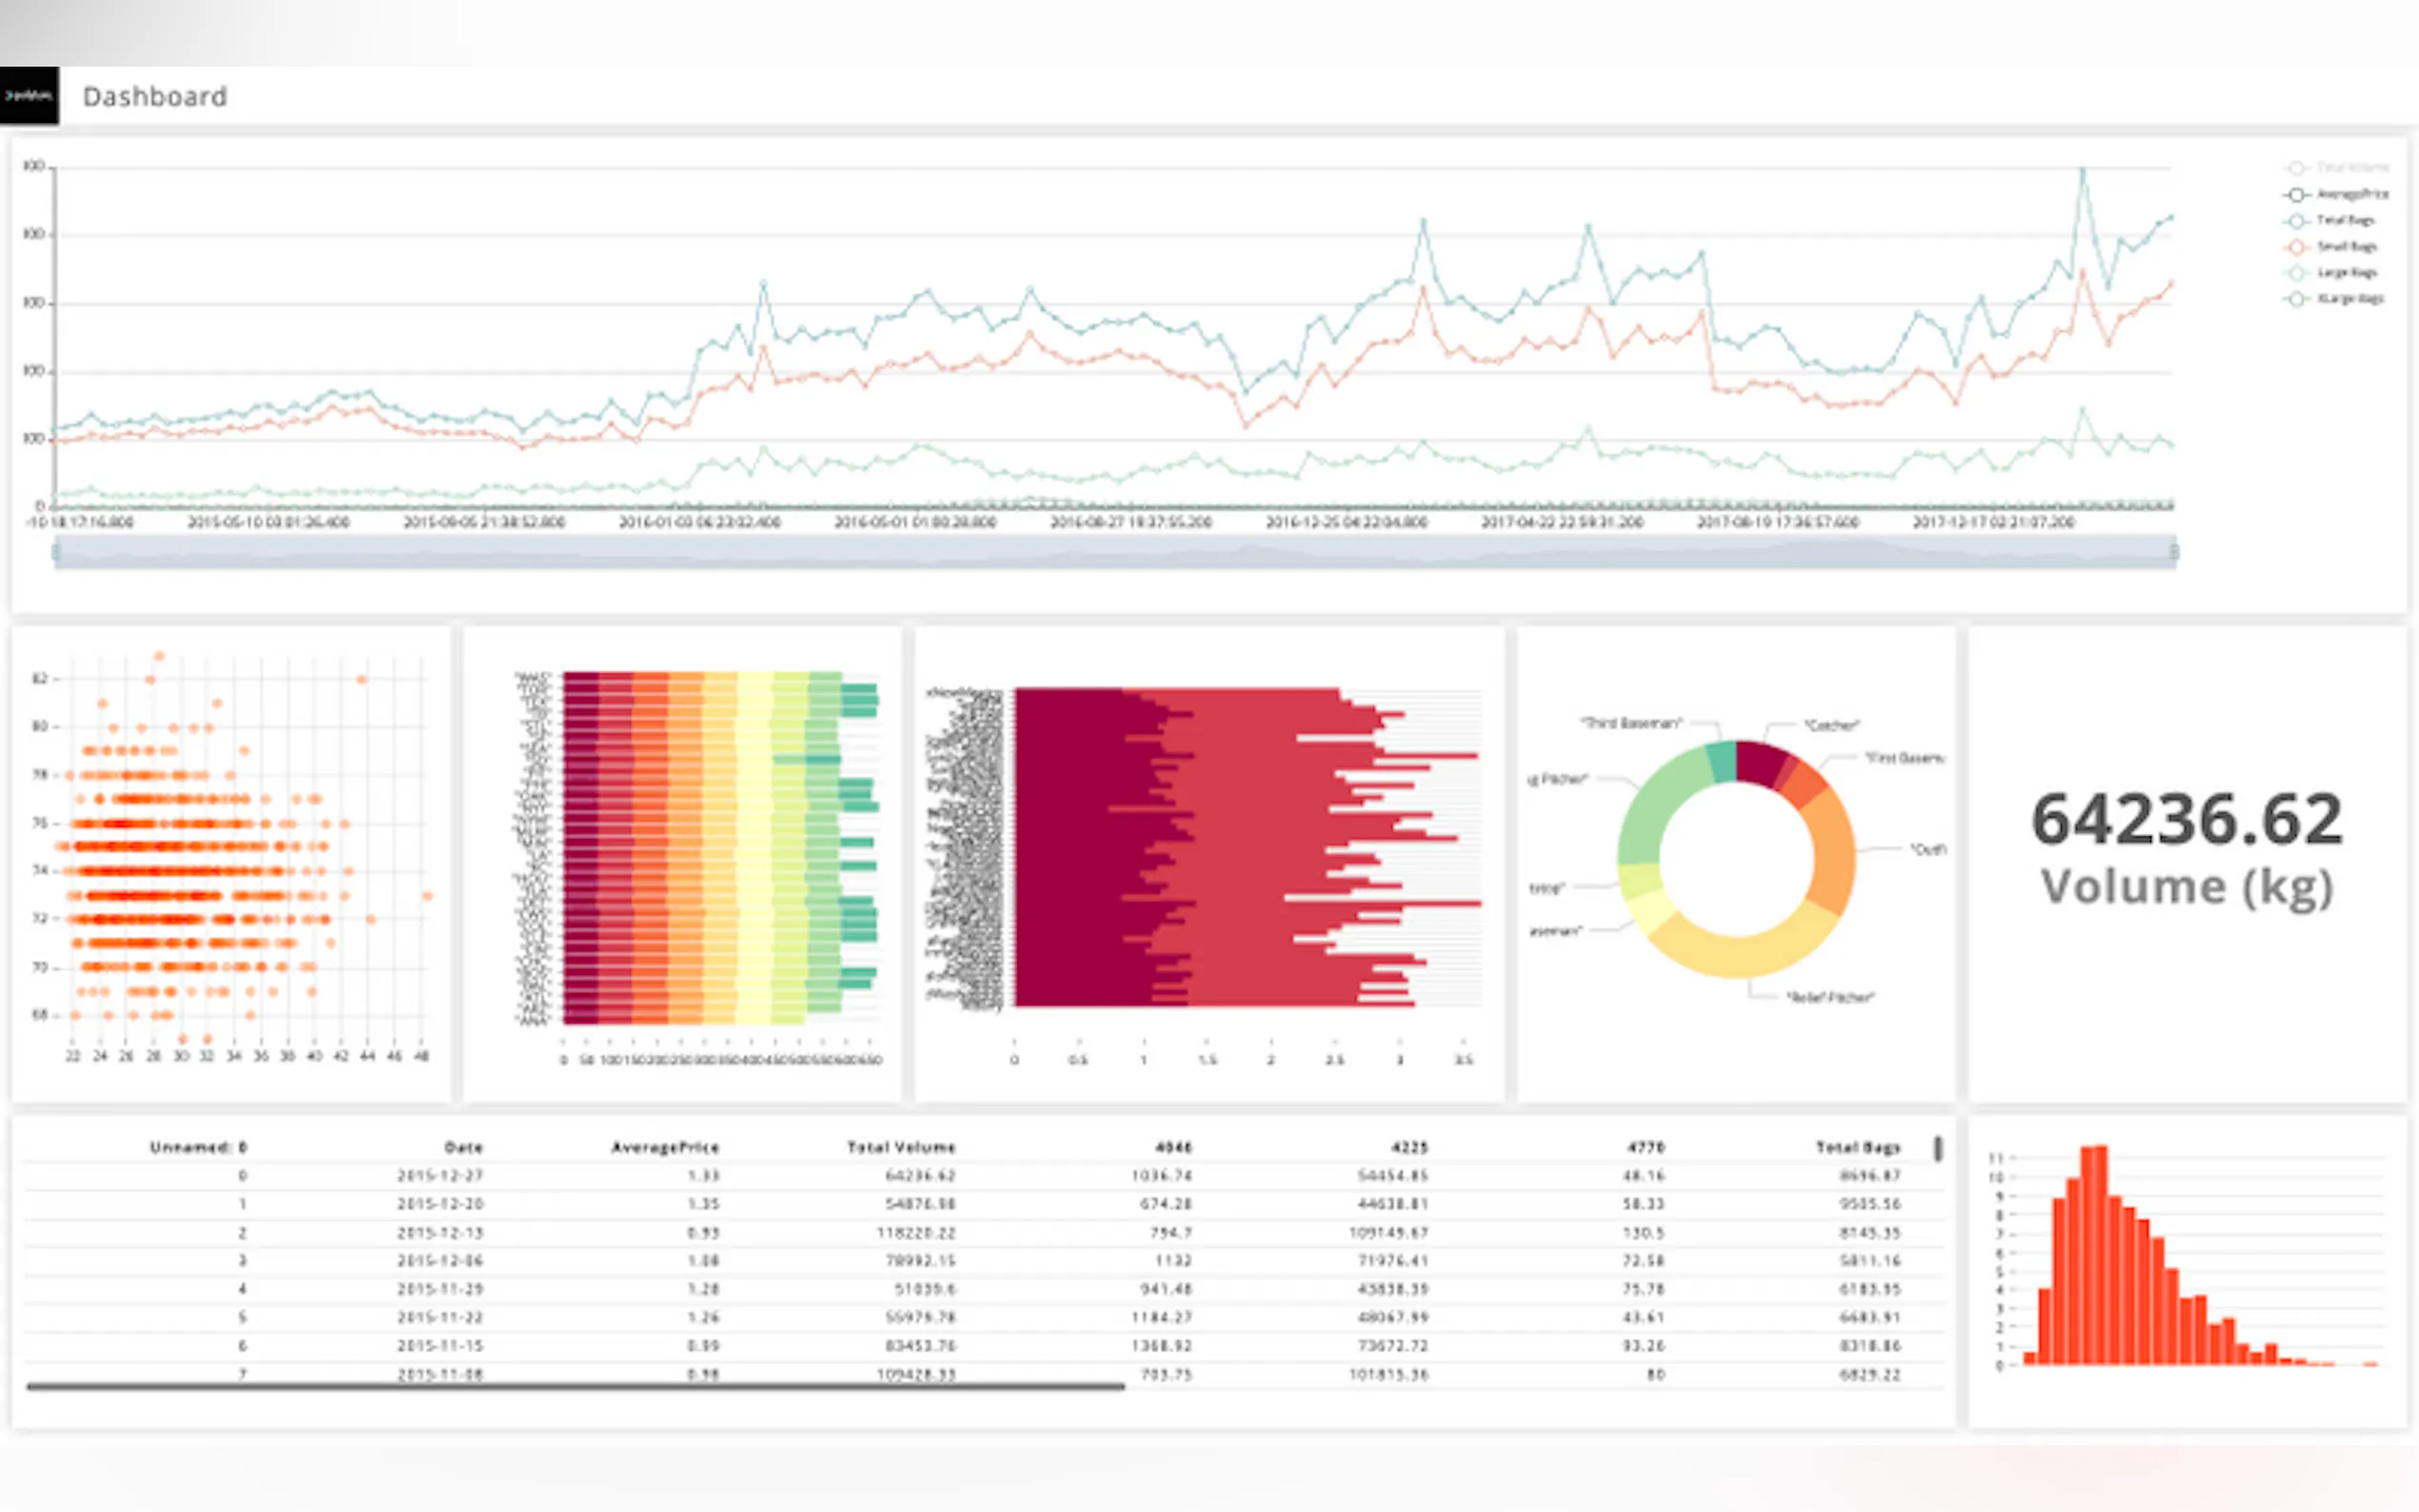
Task: Click the Total Volume table column header
Action: click(x=900, y=1147)
